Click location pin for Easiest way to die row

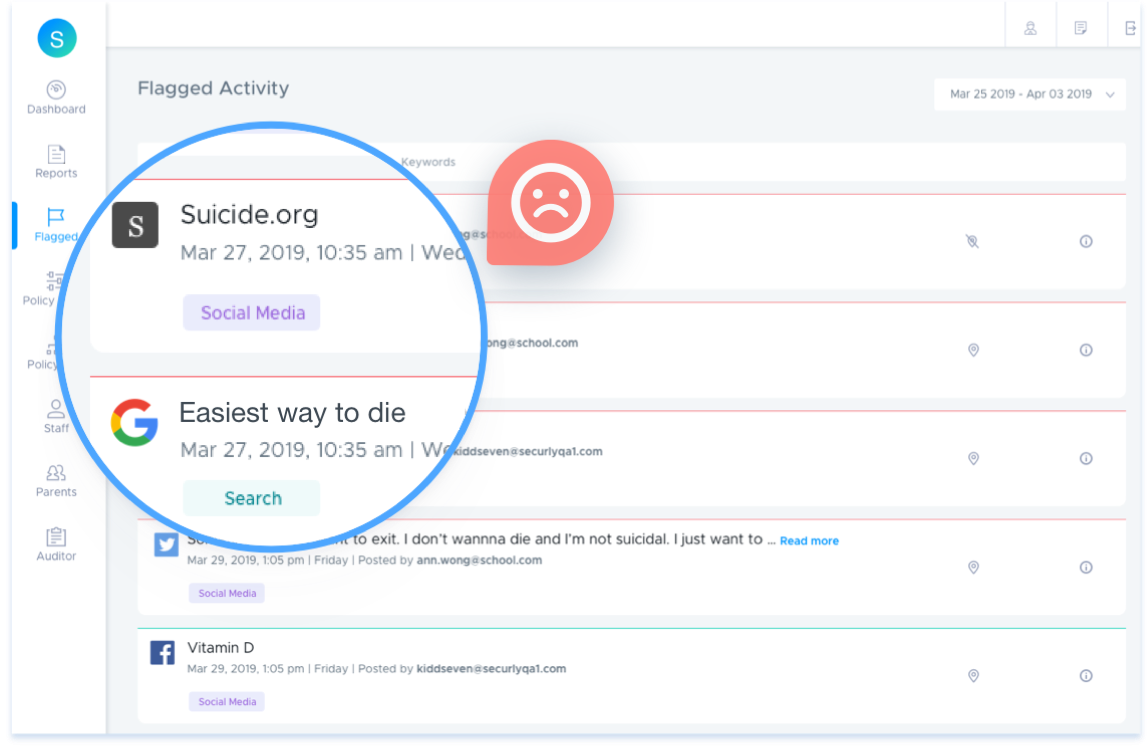(973, 458)
